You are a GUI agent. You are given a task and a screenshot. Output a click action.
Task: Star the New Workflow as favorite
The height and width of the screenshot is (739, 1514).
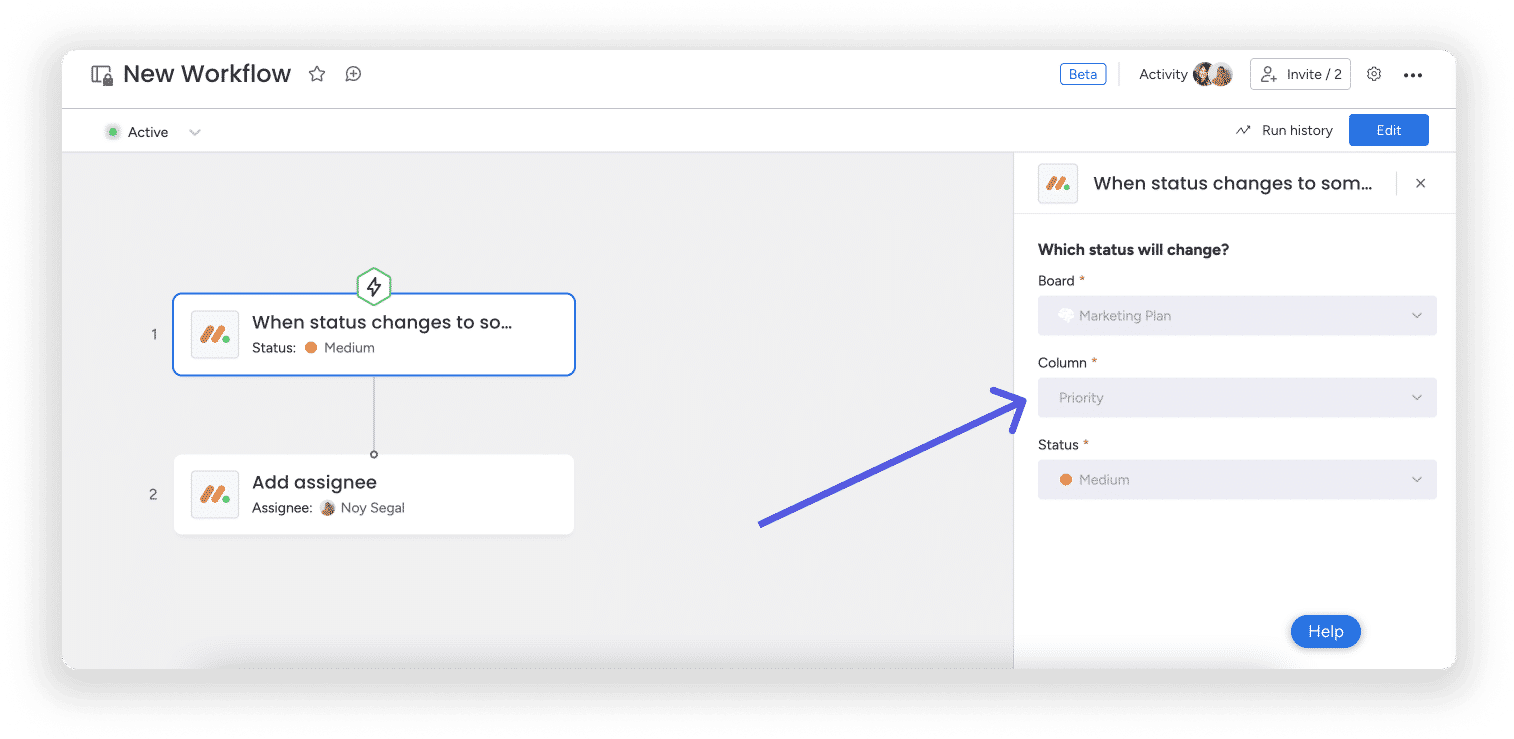click(x=317, y=74)
